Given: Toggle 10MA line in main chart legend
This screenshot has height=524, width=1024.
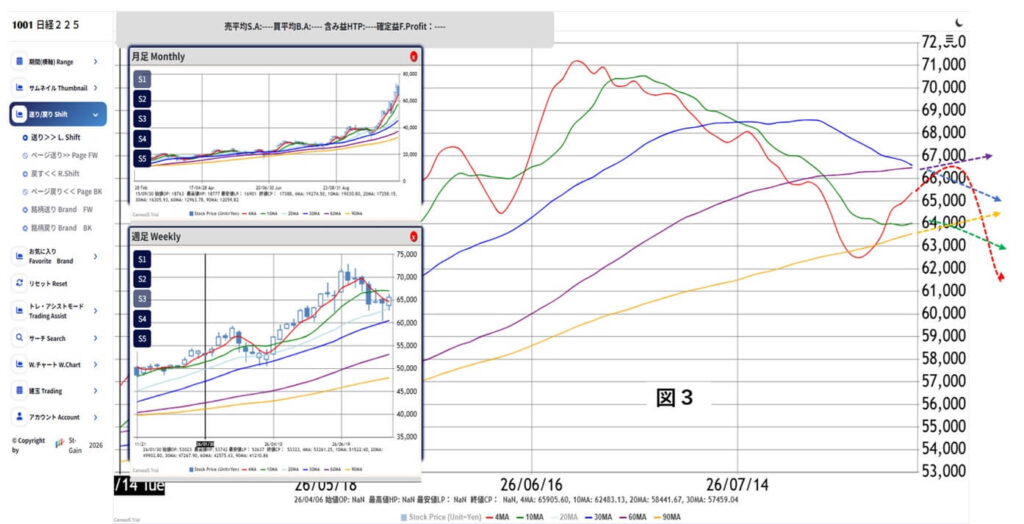Looking at the screenshot, I should pyautogui.click(x=530, y=517).
